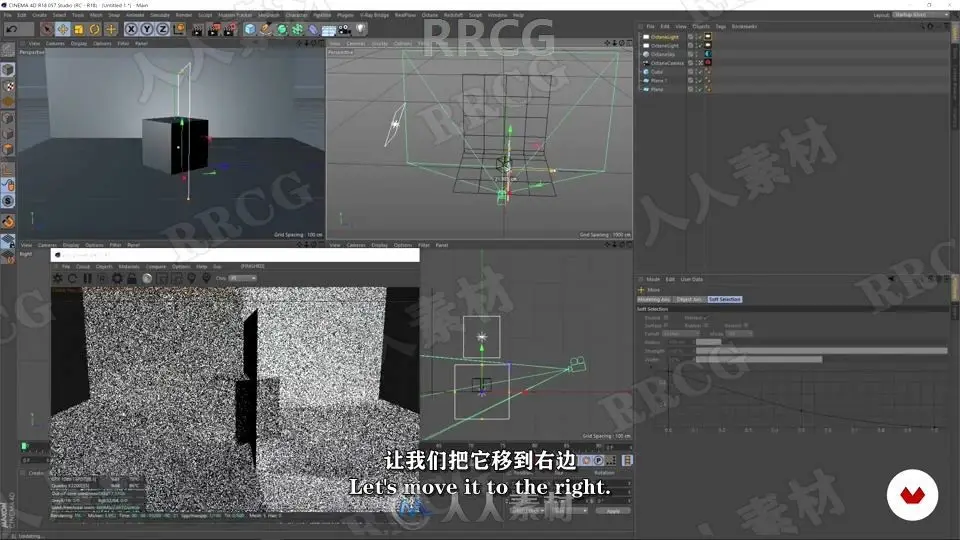Open the green generators icon
960x540 pixels.
coord(282,29)
